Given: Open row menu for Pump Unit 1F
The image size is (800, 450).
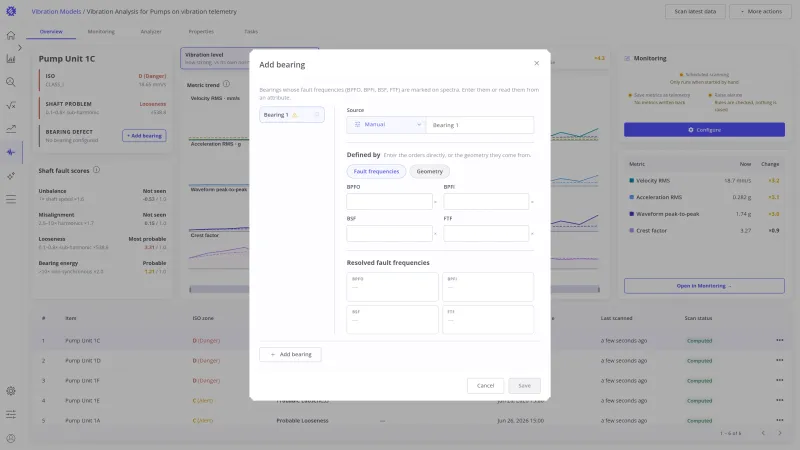Looking at the screenshot, I should pyautogui.click(x=780, y=380).
